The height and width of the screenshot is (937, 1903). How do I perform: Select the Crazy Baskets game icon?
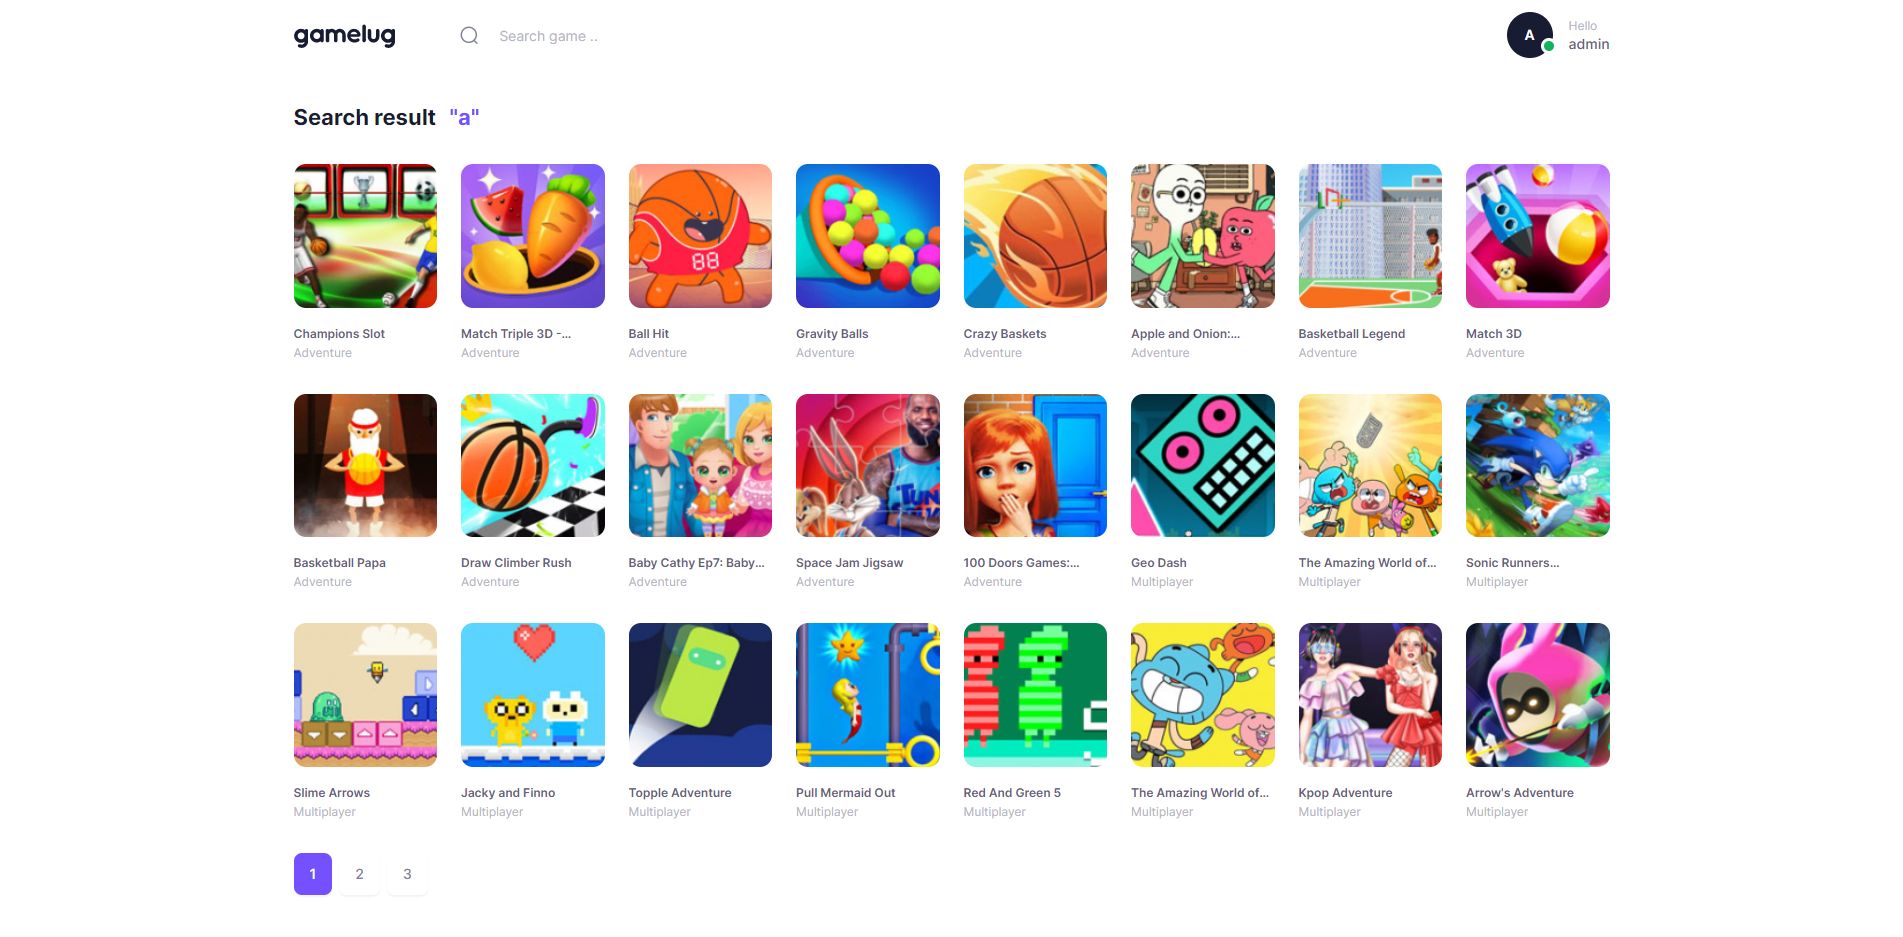pos(1035,236)
